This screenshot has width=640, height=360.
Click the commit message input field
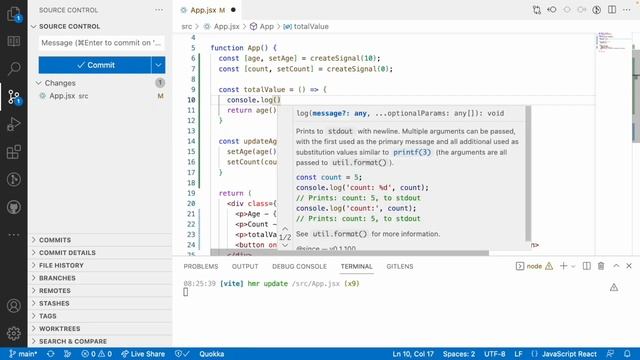pyautogui.click(x=102, y=43)
